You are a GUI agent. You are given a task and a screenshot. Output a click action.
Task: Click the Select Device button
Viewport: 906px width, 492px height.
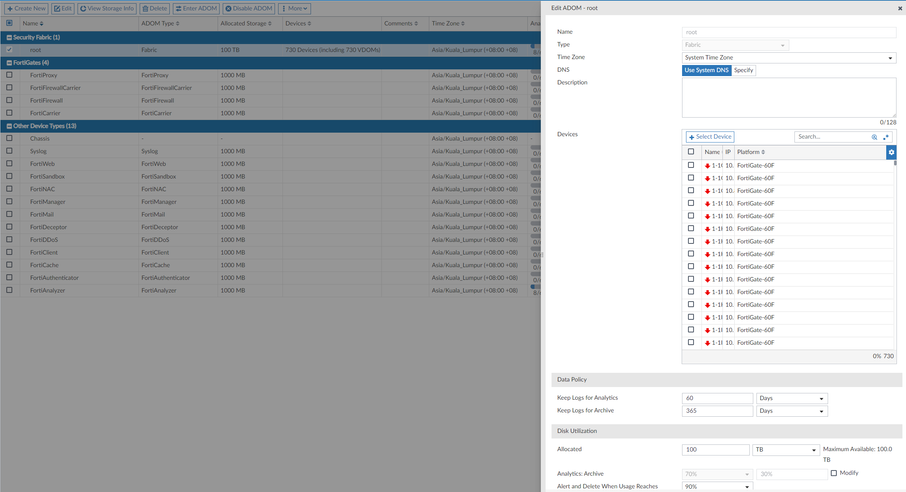coord(710,137)
